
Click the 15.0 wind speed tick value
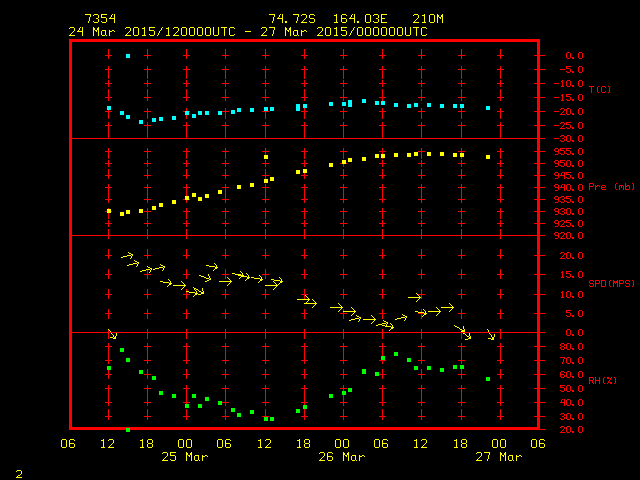click(x=571, y=275)
